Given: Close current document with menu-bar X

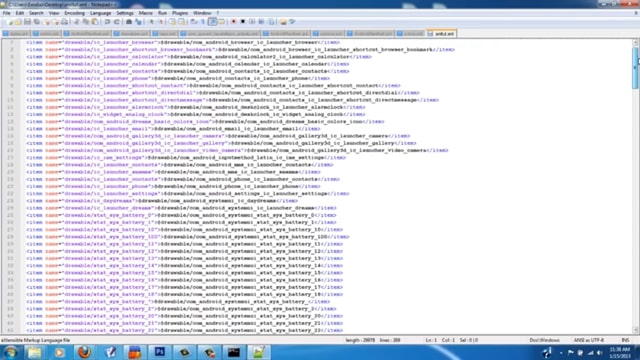Looking at the screenshot, I should click(x=636, y=13).
